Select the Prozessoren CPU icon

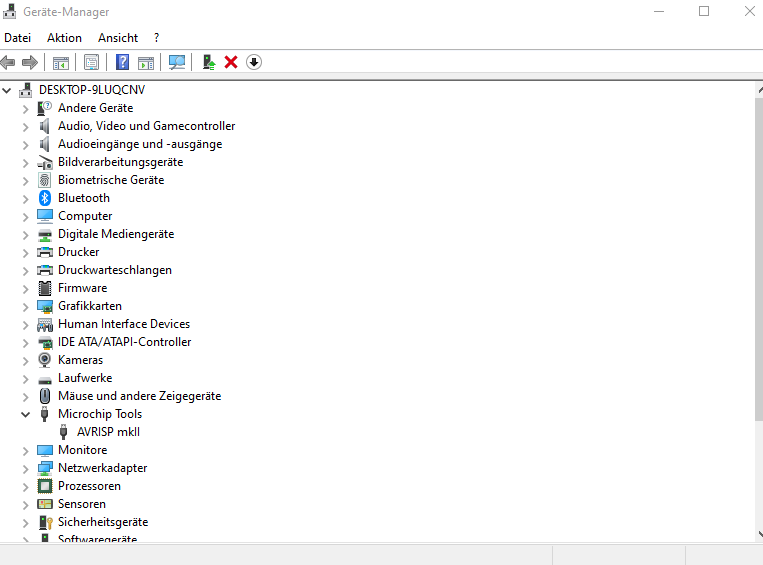[x=45, y=486]
